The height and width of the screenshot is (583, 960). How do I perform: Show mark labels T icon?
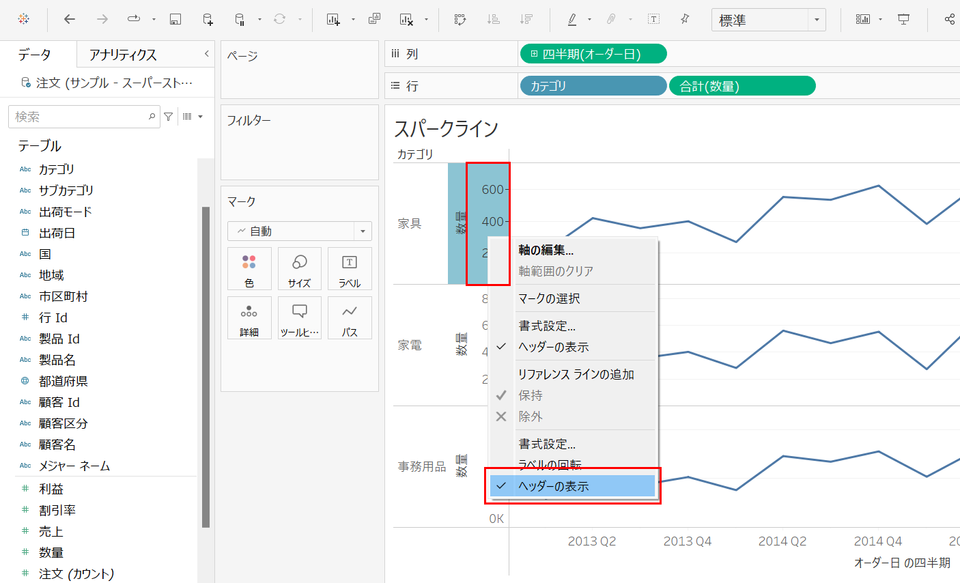[x=654, y=20]
